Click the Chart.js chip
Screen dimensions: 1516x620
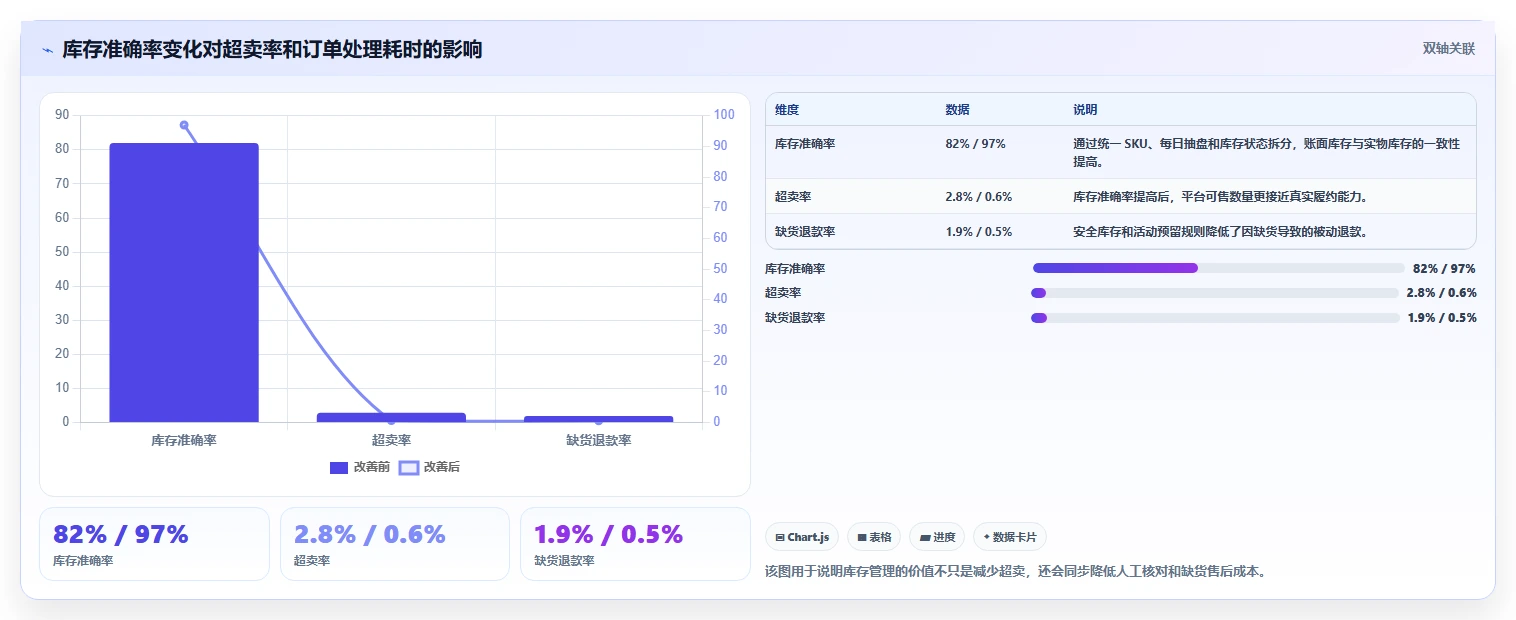802,537
